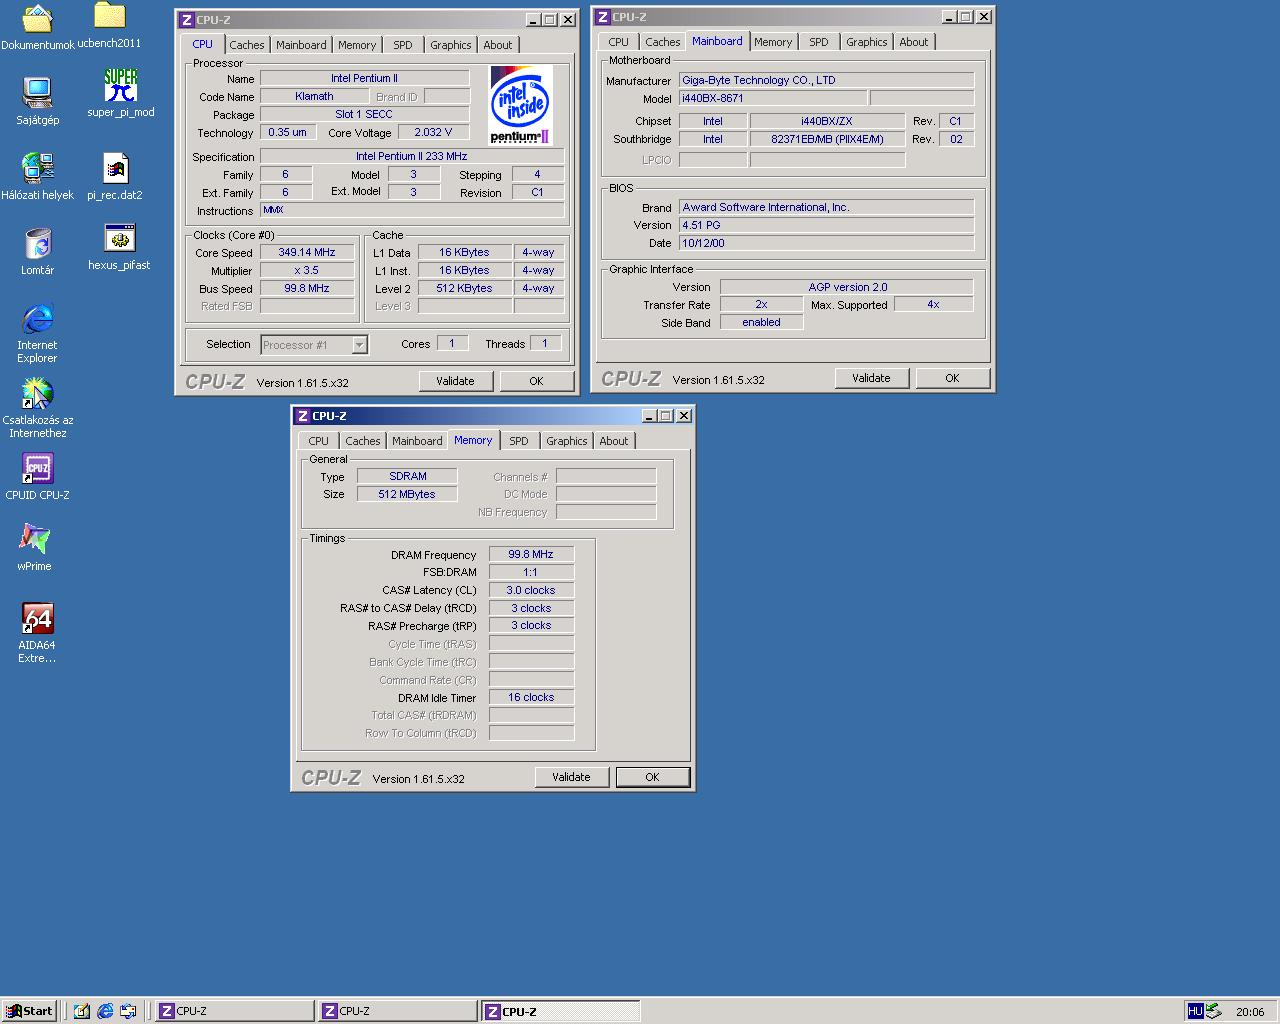Switch to Caches tab in CPU window
1280x1024 pixels.
point(247,45)
